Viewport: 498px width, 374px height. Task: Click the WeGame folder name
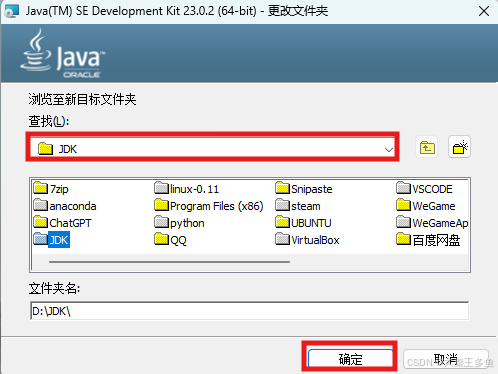pyautogui.click(x=434, y=206)
